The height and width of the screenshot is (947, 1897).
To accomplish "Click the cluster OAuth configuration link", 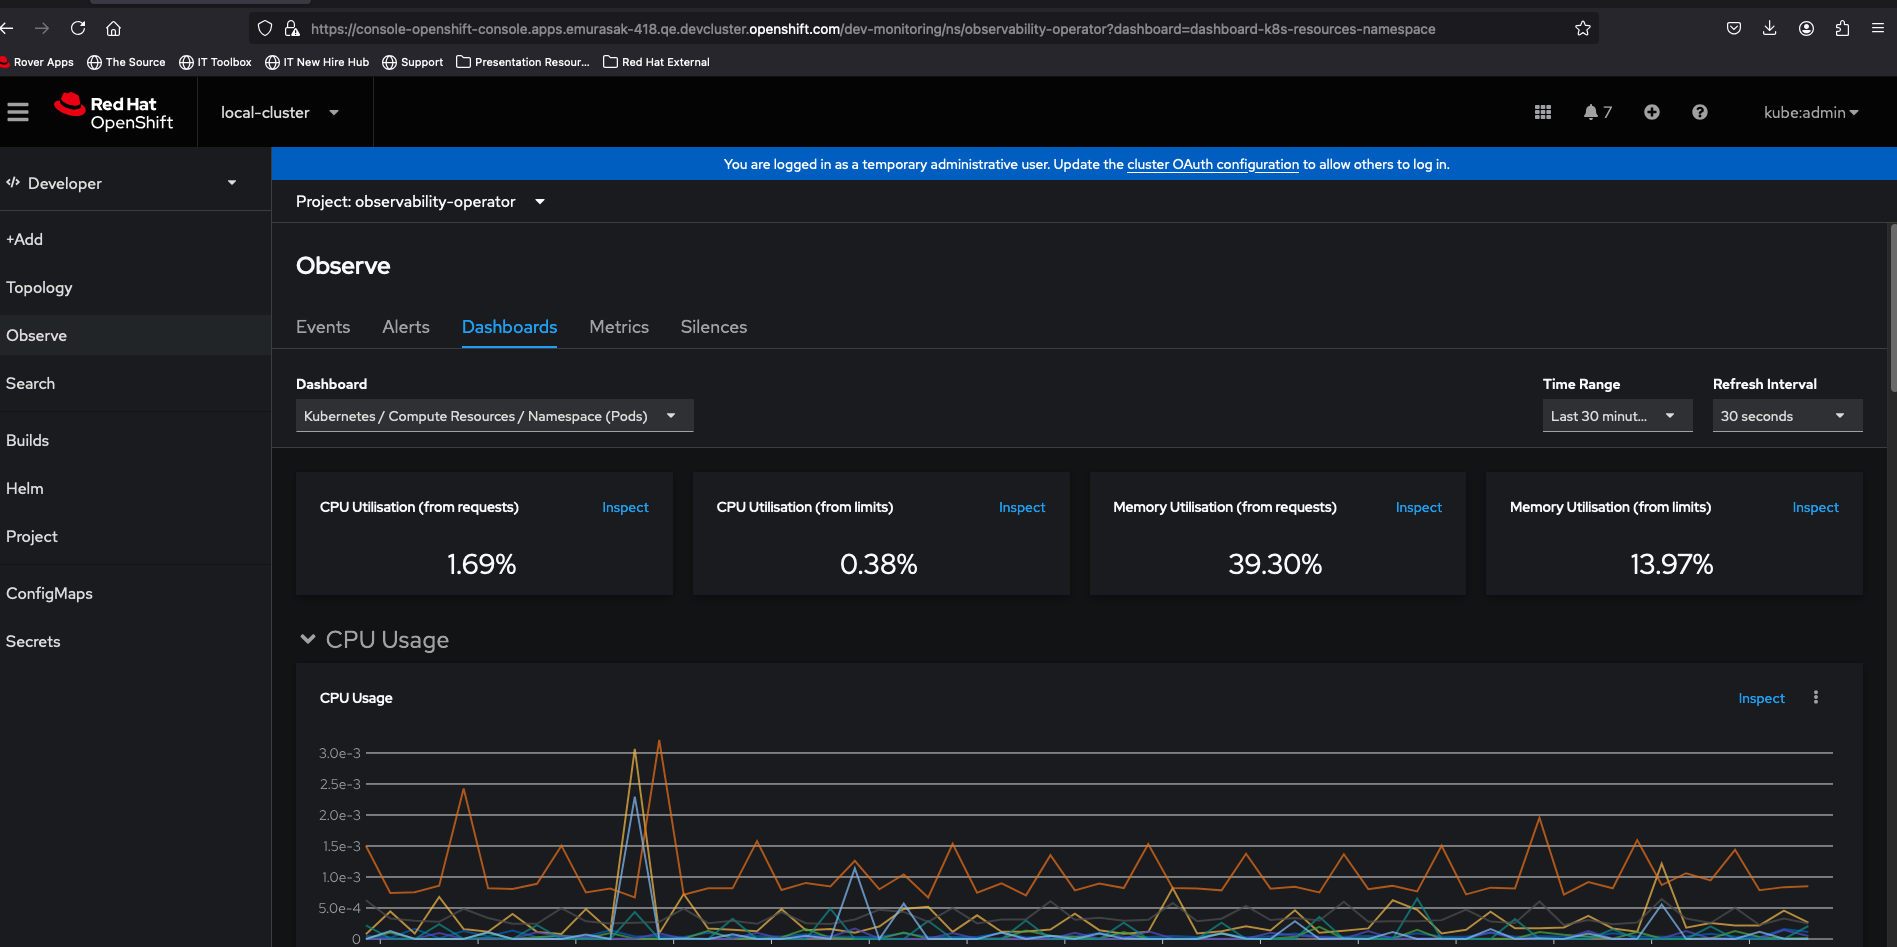I will point(1212,165).
